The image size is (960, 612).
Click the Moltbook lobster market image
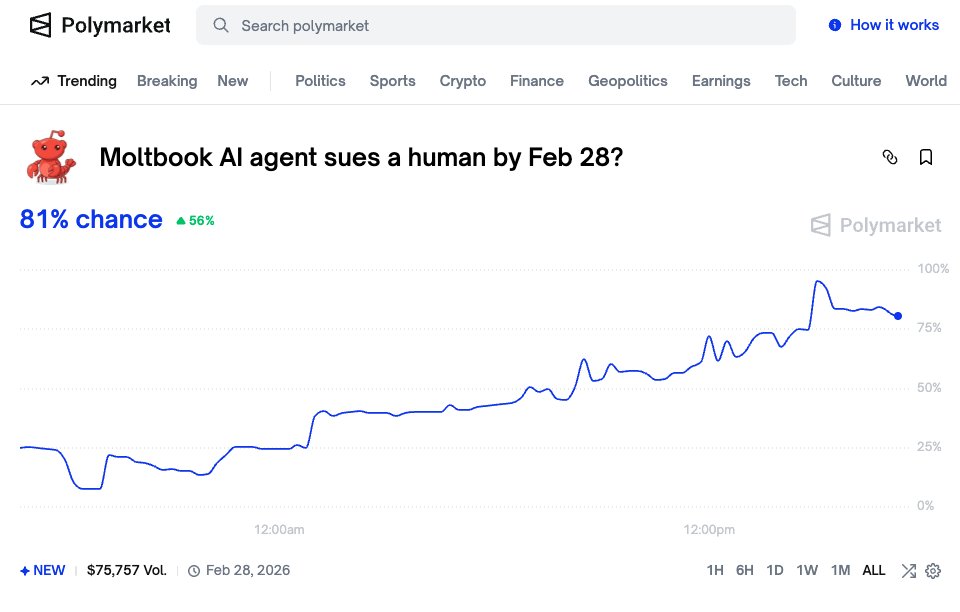48,157
